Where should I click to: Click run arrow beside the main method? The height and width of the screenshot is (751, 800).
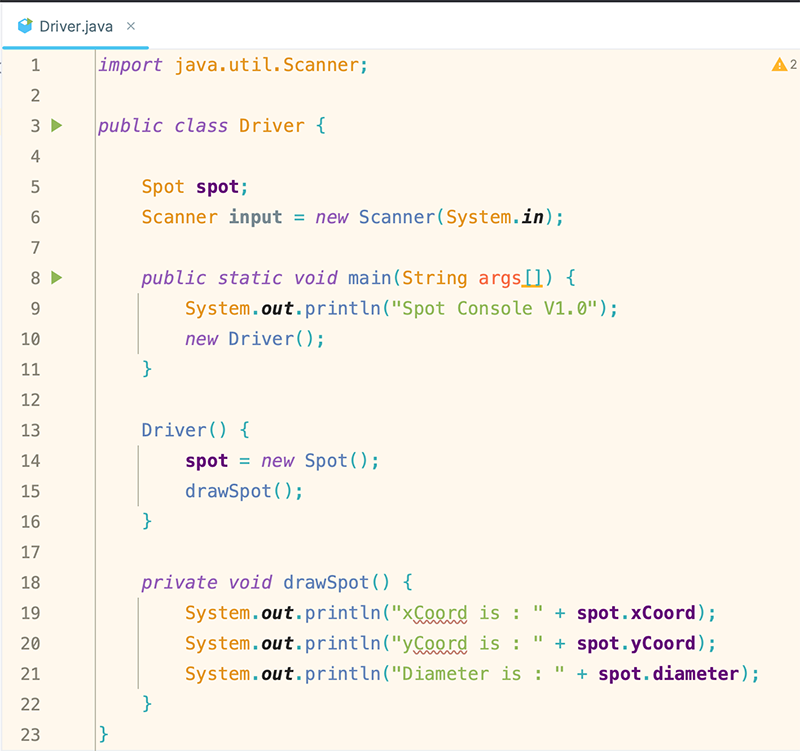coord(57,277)
